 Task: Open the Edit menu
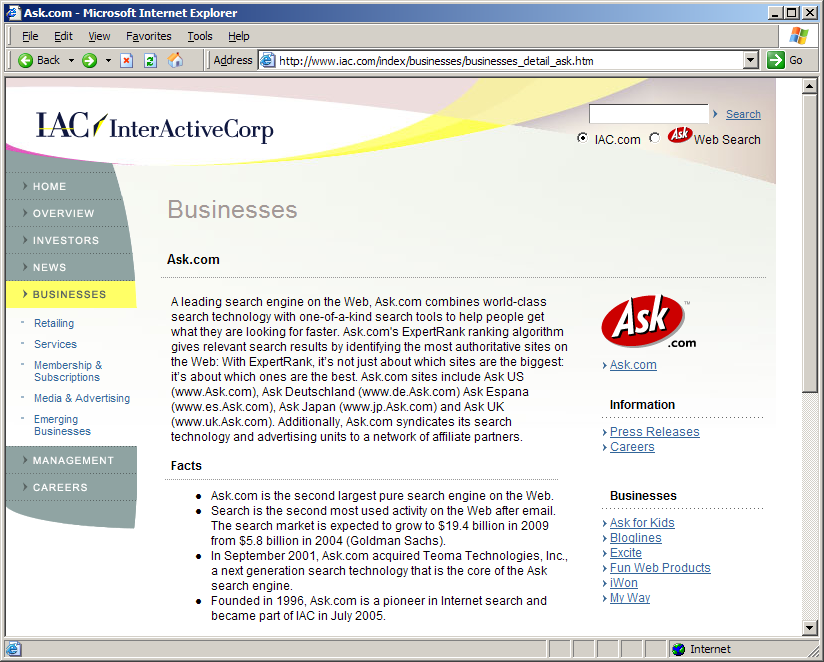click(x=63, y=36)
